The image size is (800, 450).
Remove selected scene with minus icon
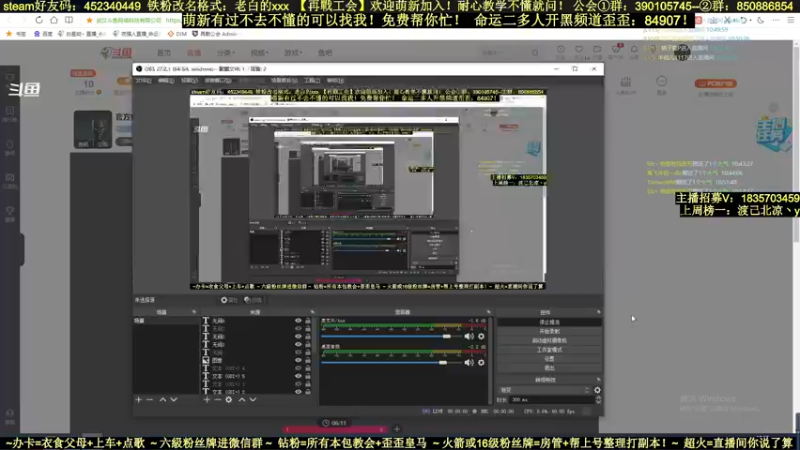point(149,400)
